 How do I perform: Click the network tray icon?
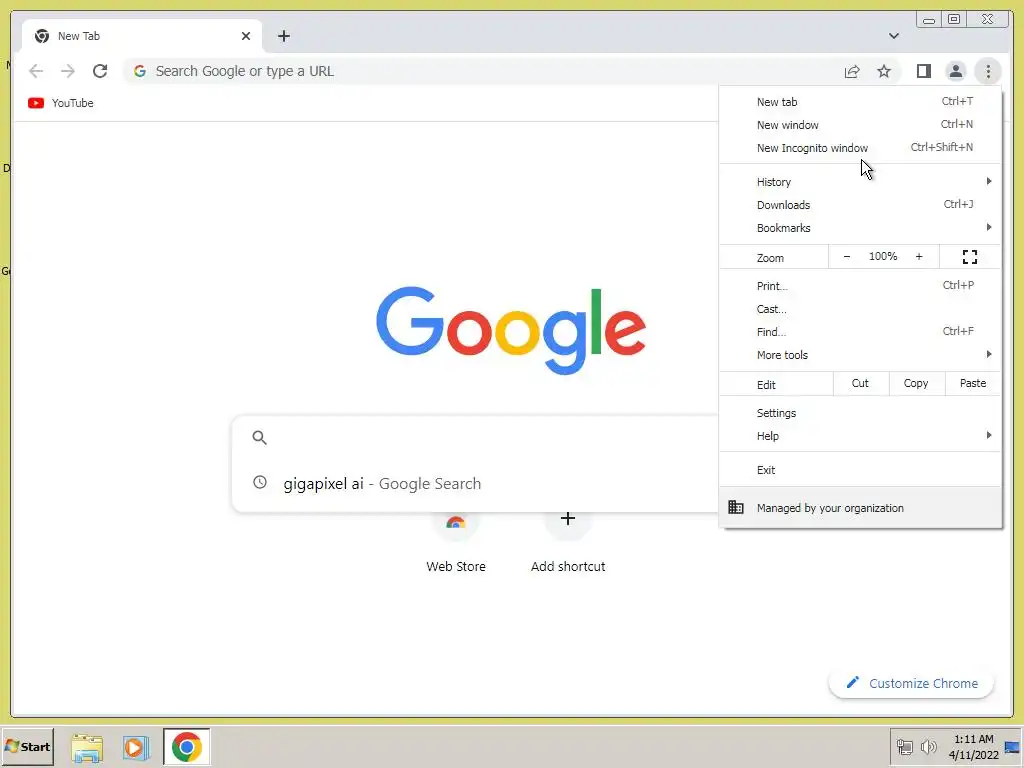(904, 746)
